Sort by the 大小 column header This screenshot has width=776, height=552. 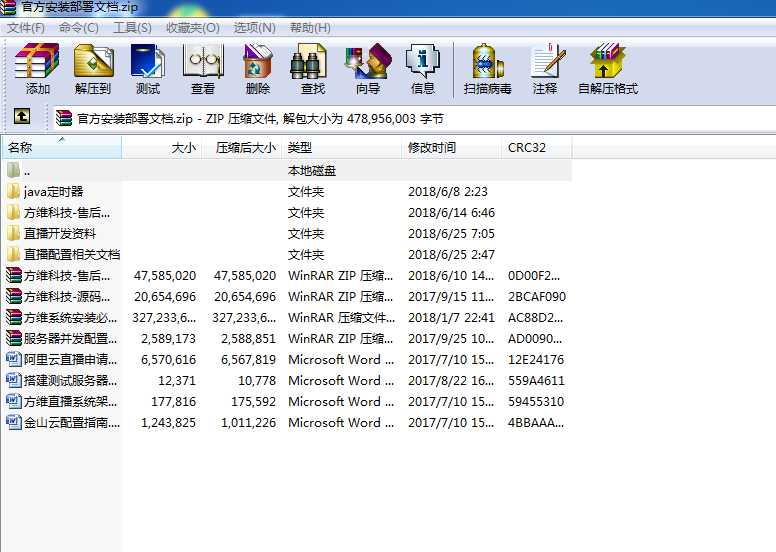[x=162, y=148]
